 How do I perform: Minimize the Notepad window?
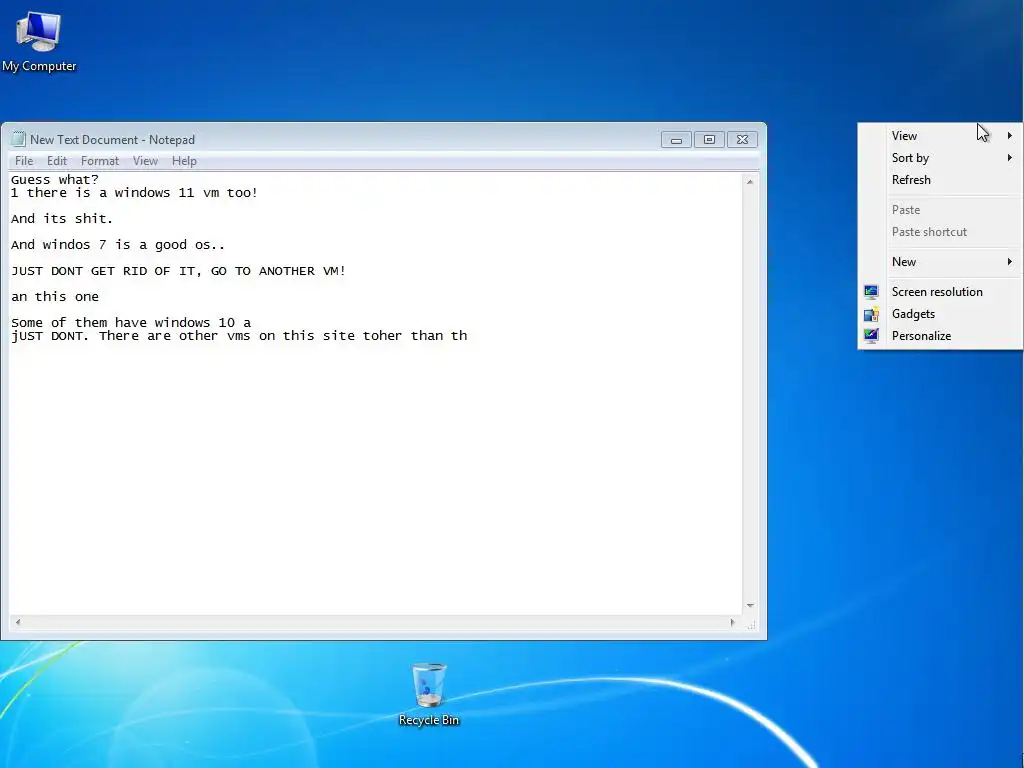point(676,139)
